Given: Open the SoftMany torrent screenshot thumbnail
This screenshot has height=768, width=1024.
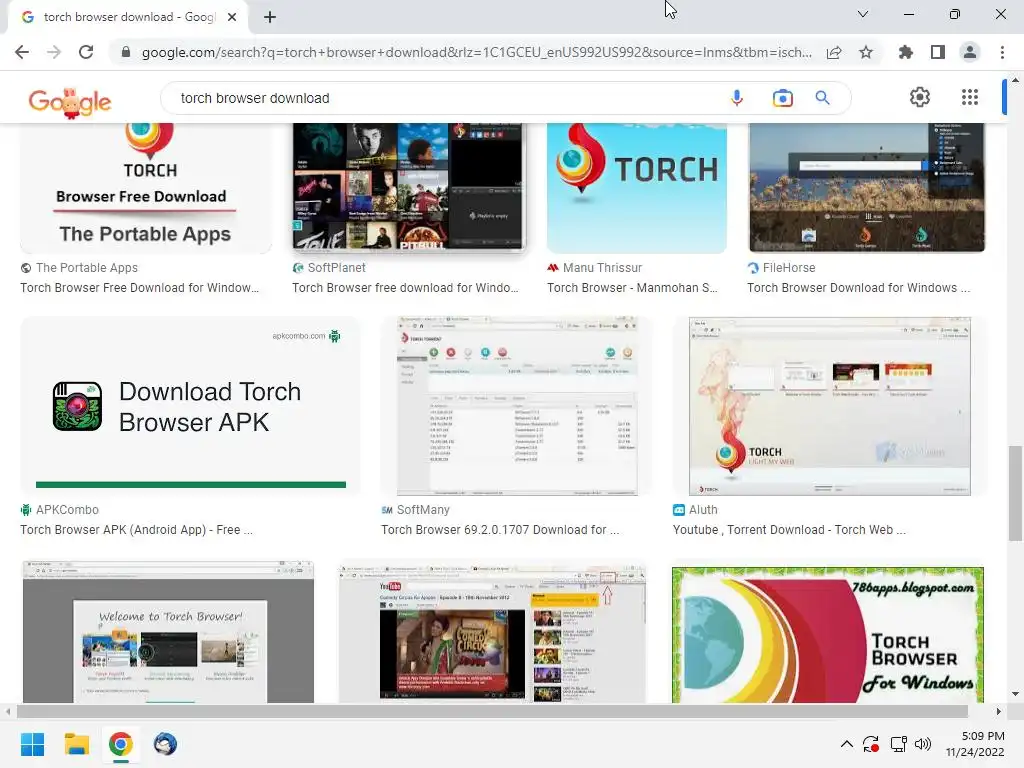Looking at the screenshot, I should click(x=517, y=406).
